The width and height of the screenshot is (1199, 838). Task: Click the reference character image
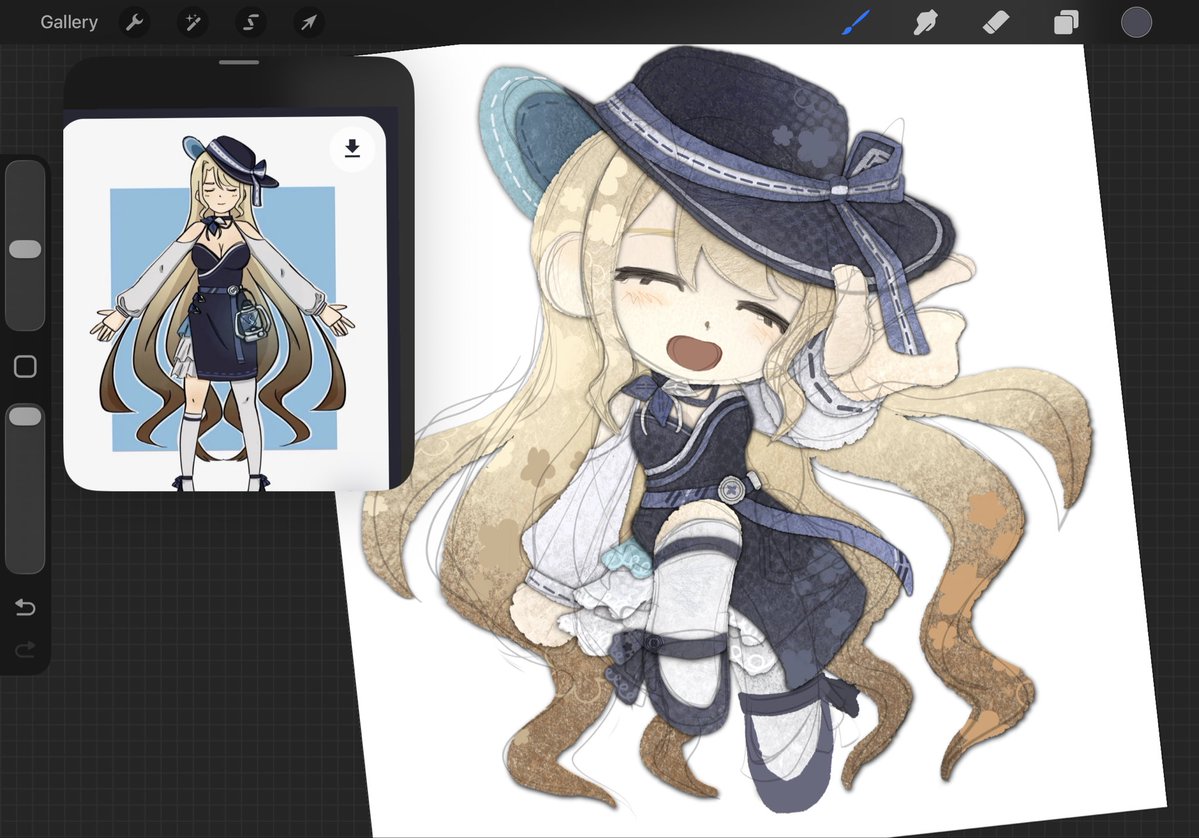pos(225,304)
